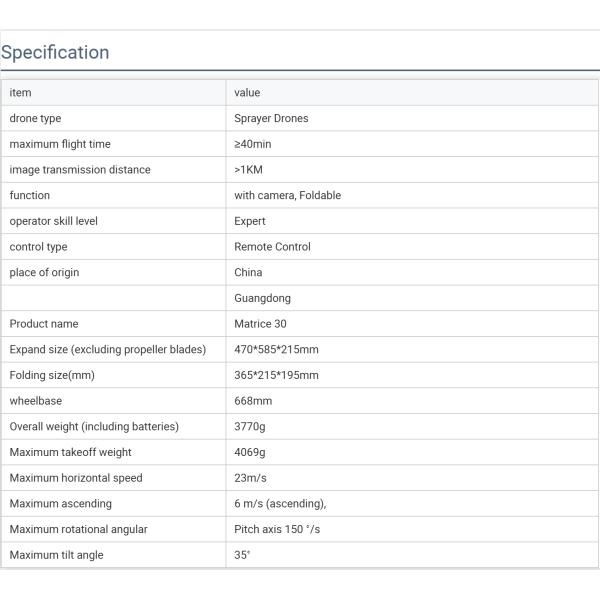Select the 'with camera, Foldable' function value
Screen dimensions: 600x600
[x=287, y=195]
